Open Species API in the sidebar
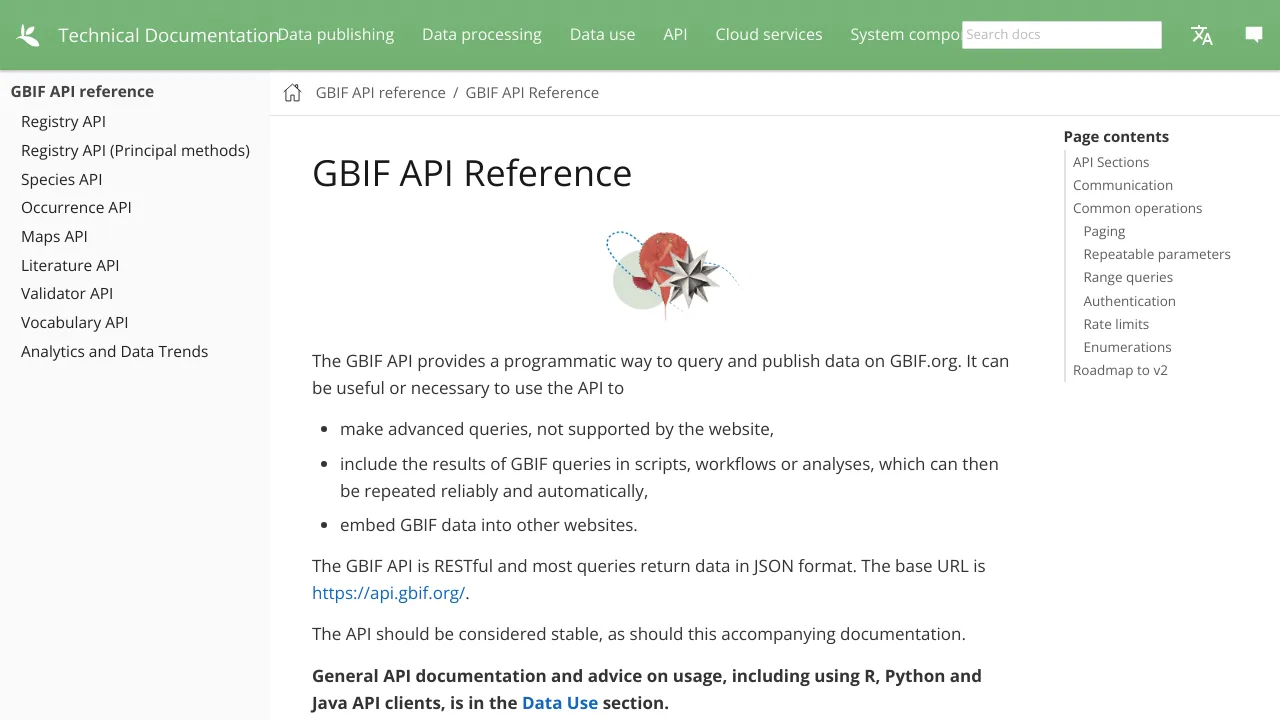1280x720 pixels. pyautogui.click(x=61, y=179)
